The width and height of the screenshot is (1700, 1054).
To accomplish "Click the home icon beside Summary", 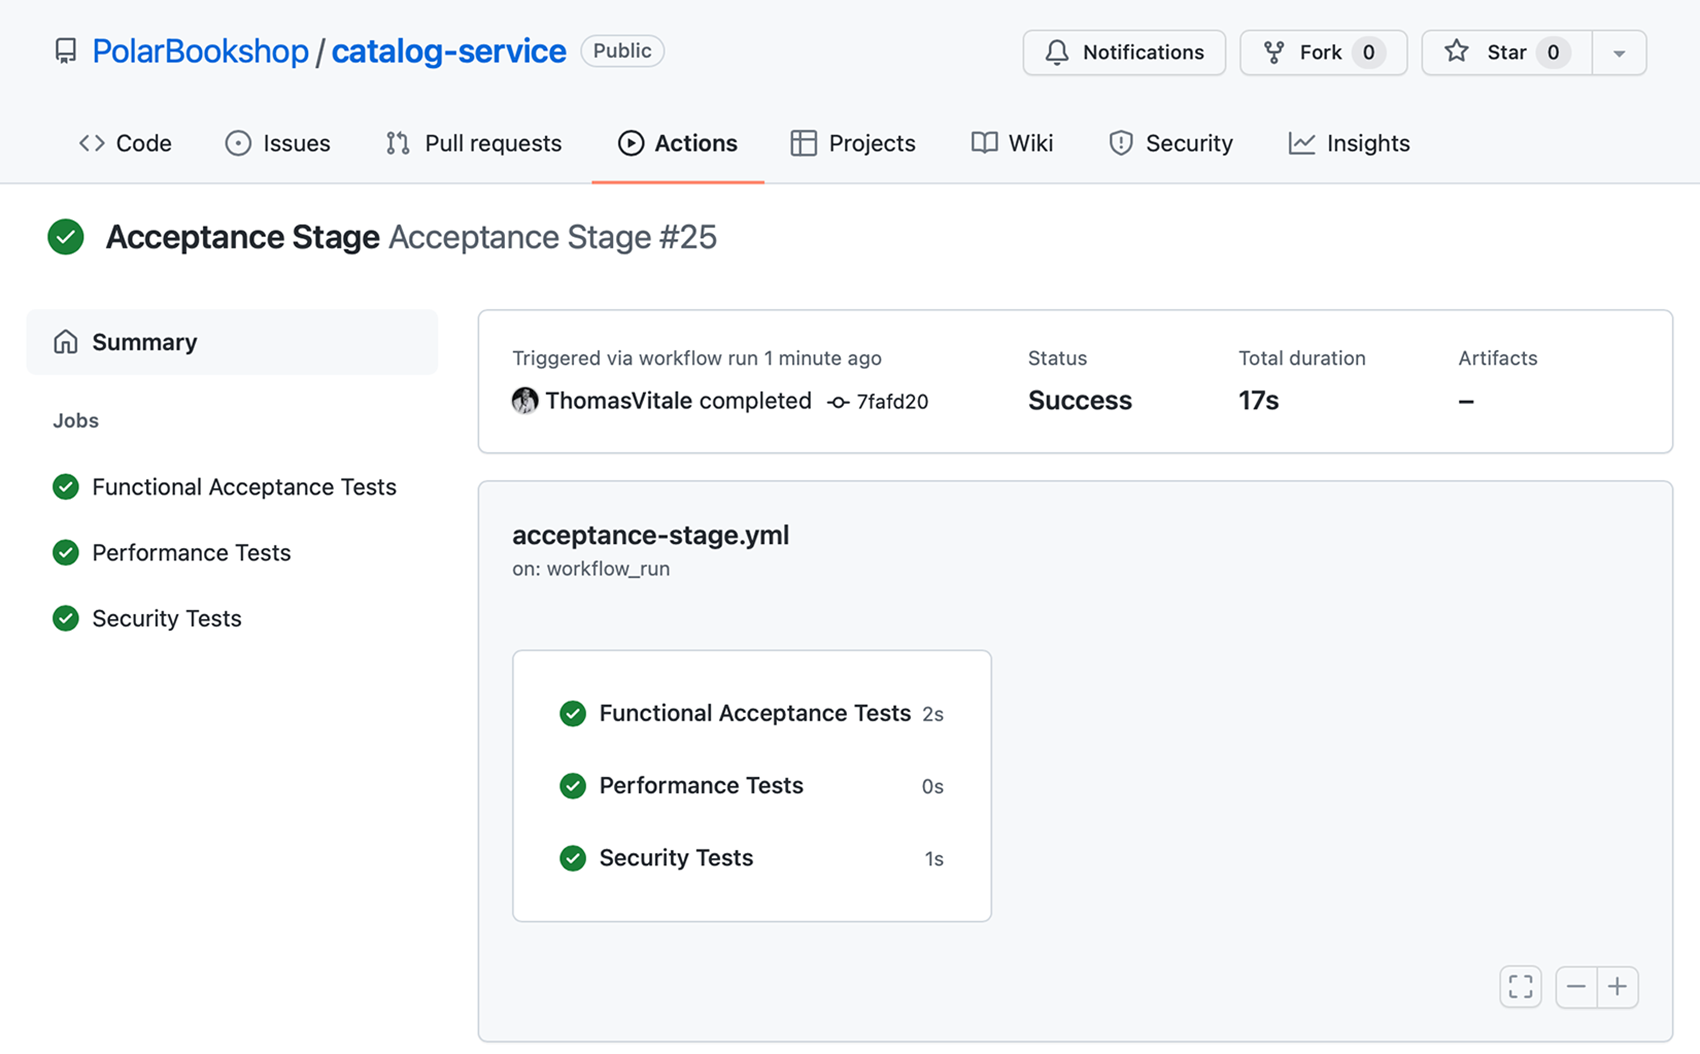I will click(x=66, y=342).
